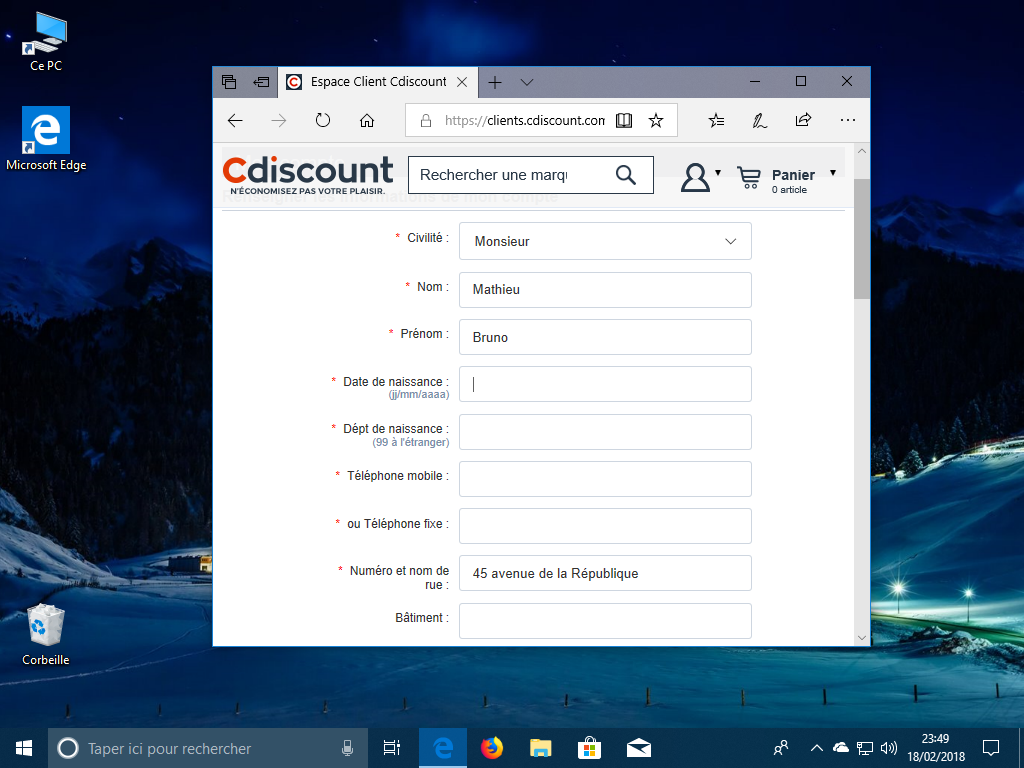Open the Mail app from taskbar

click(639, 748)
